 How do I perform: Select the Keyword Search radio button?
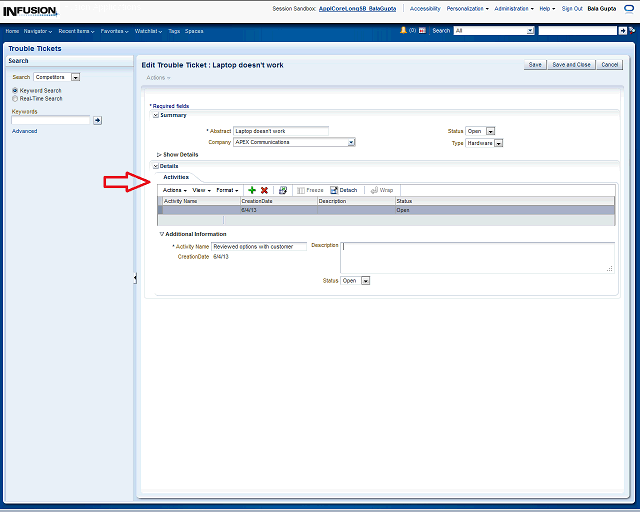point(14,91)
